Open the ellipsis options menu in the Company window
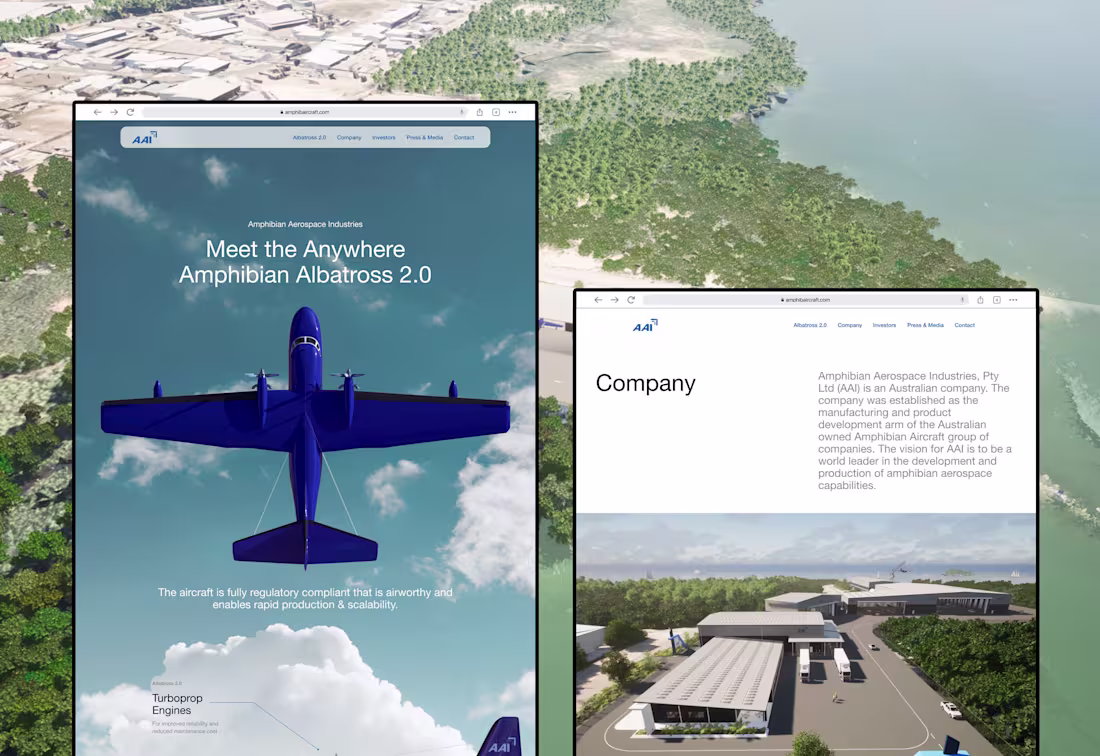1100x756 pixels. pos(1013,299)
